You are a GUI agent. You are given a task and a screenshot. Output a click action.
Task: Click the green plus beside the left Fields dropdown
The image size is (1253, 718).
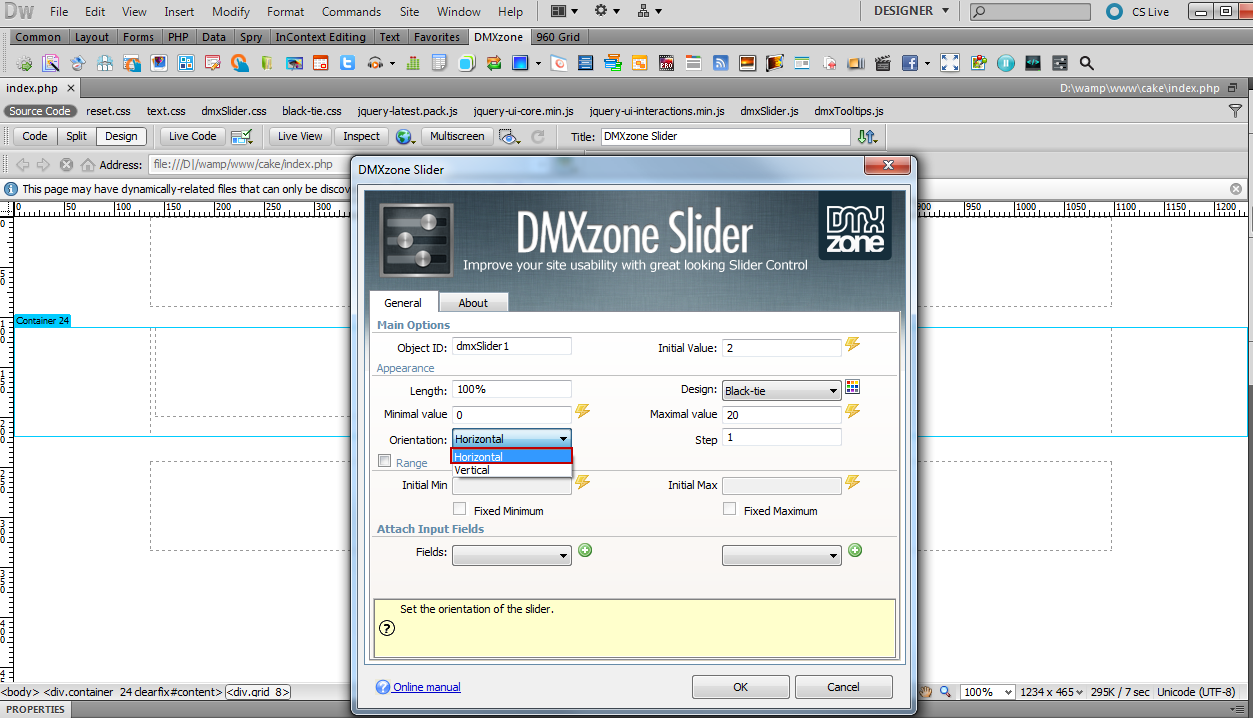click(x=585, y=550)
